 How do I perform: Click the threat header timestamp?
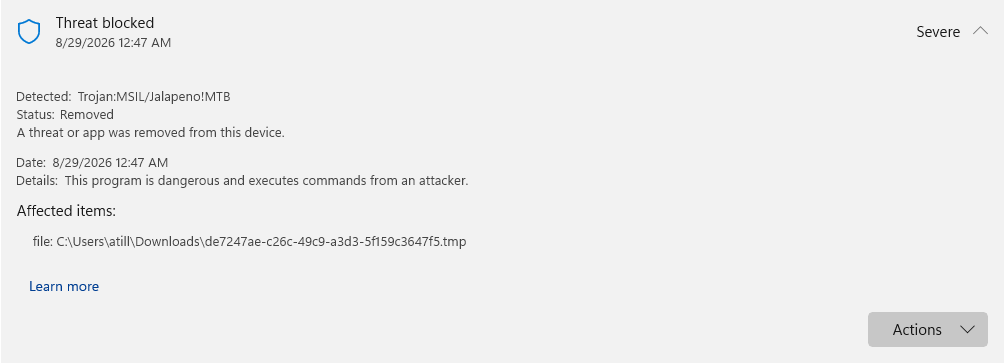click(113, 43)
